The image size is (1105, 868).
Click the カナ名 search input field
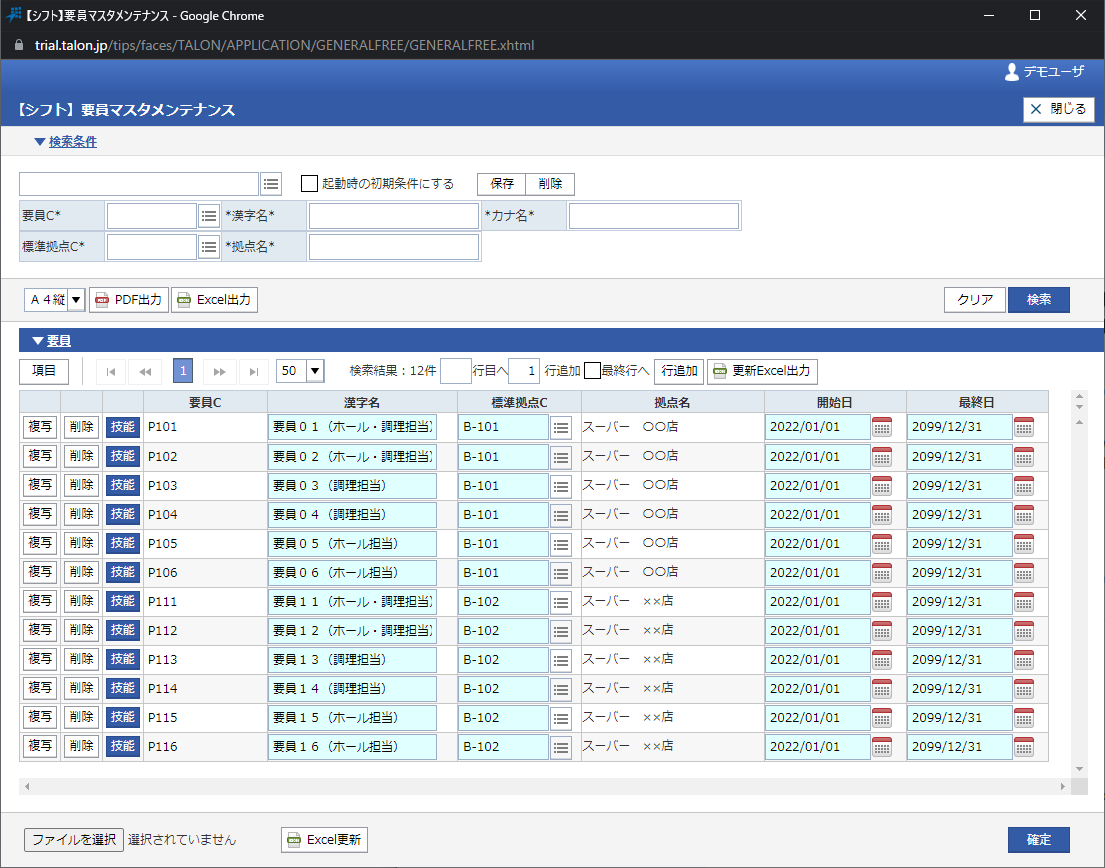(x=654, y=216)
